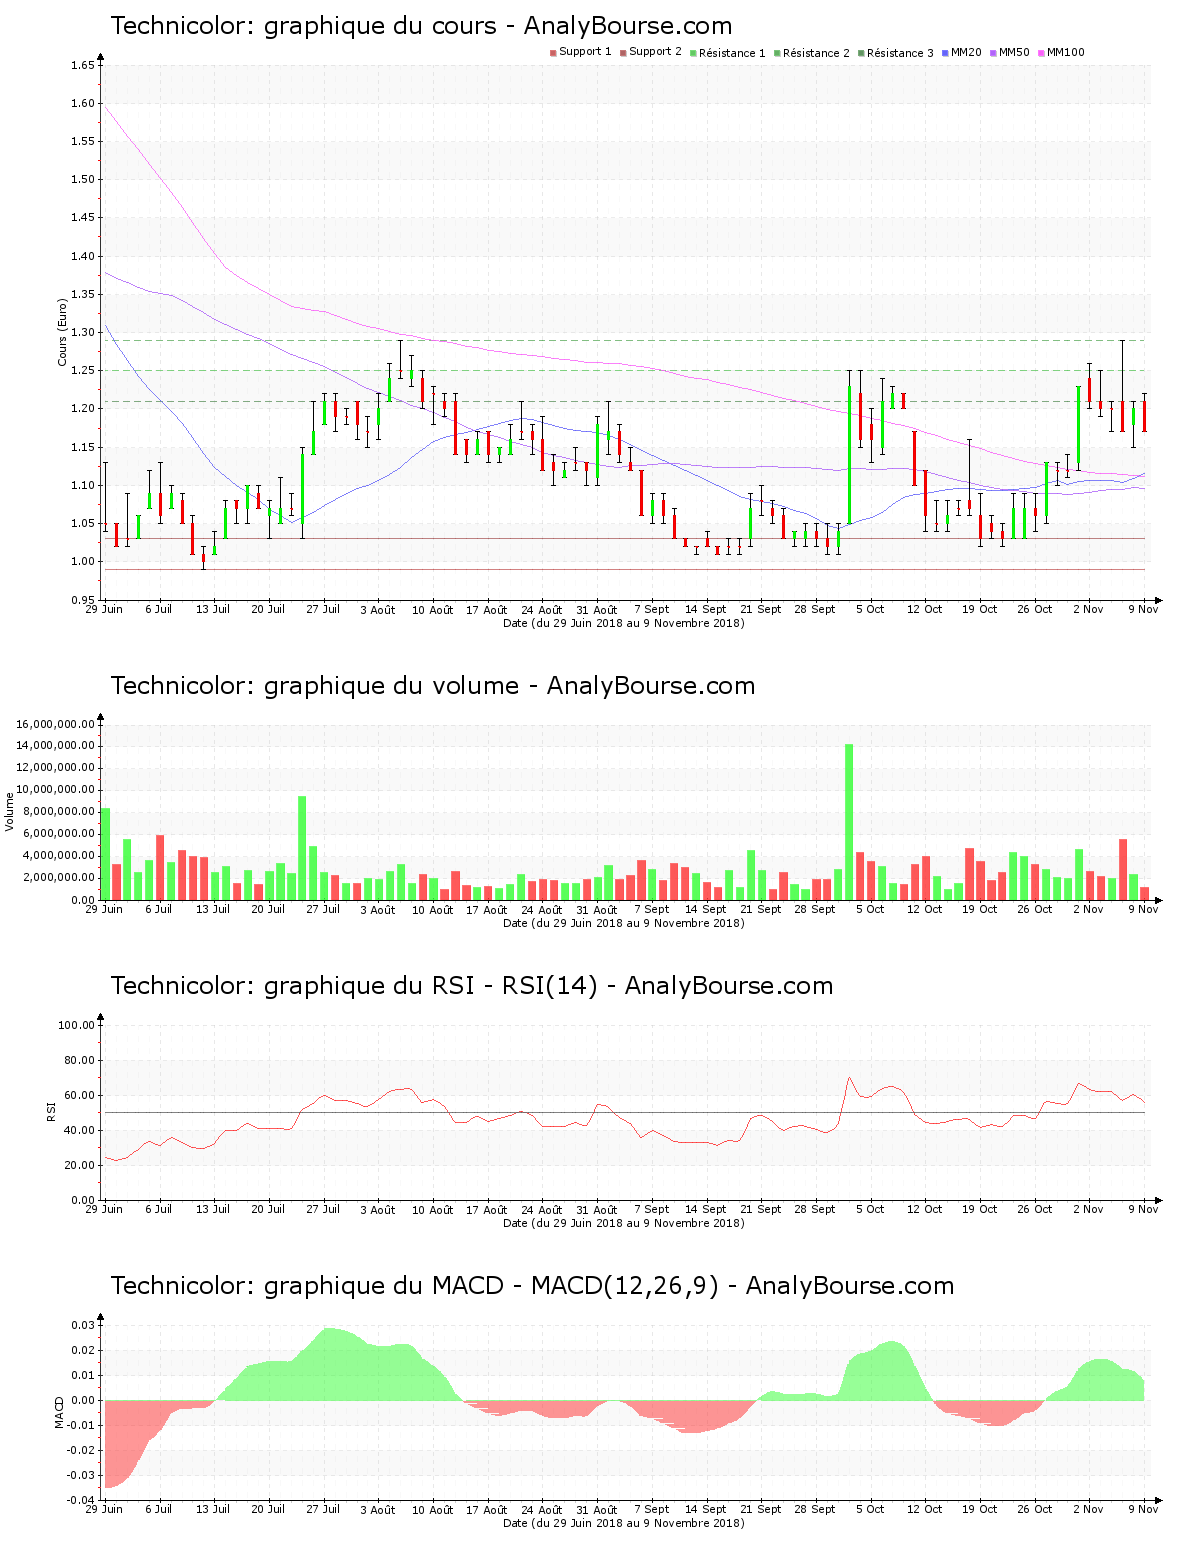Click the 1.30 value on price axis
The image size is (1200, 1550).
click(x=83, y=332)
